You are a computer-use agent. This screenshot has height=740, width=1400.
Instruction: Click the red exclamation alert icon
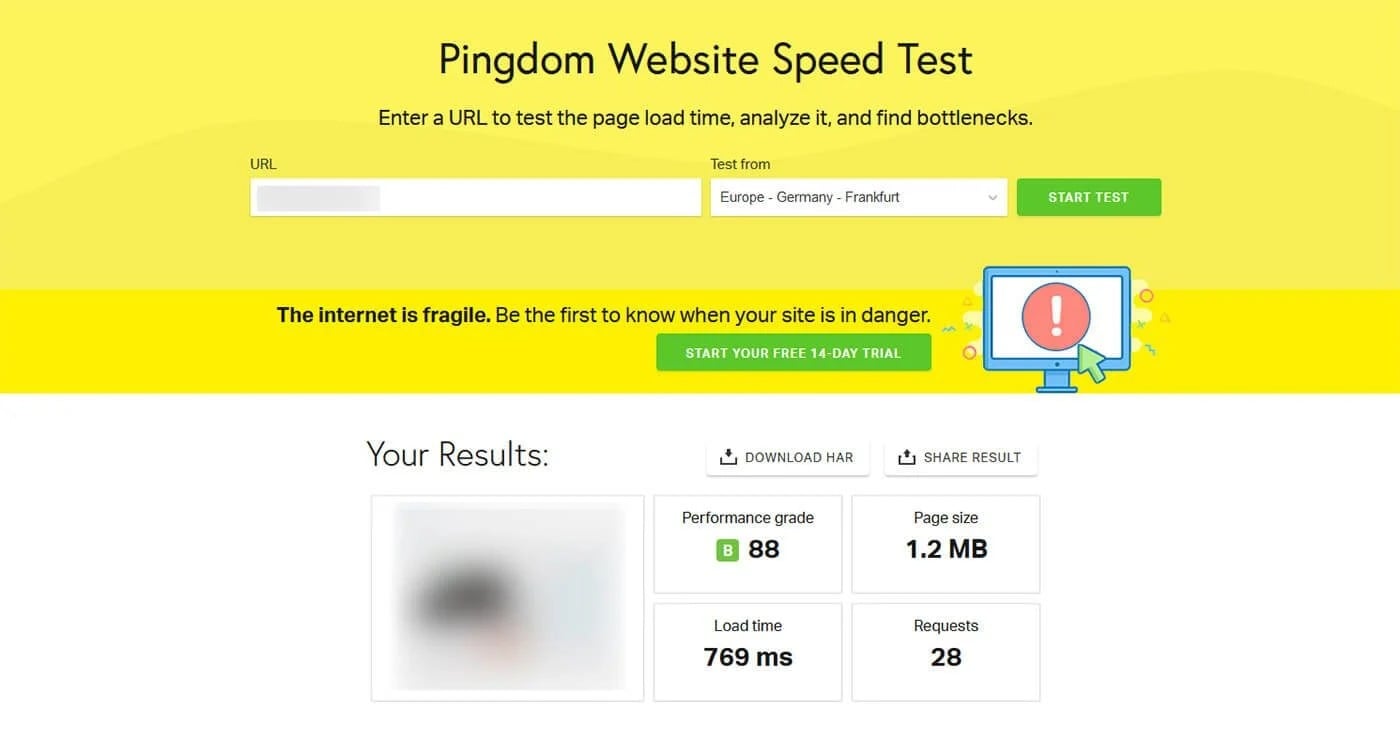point(1055,315)
